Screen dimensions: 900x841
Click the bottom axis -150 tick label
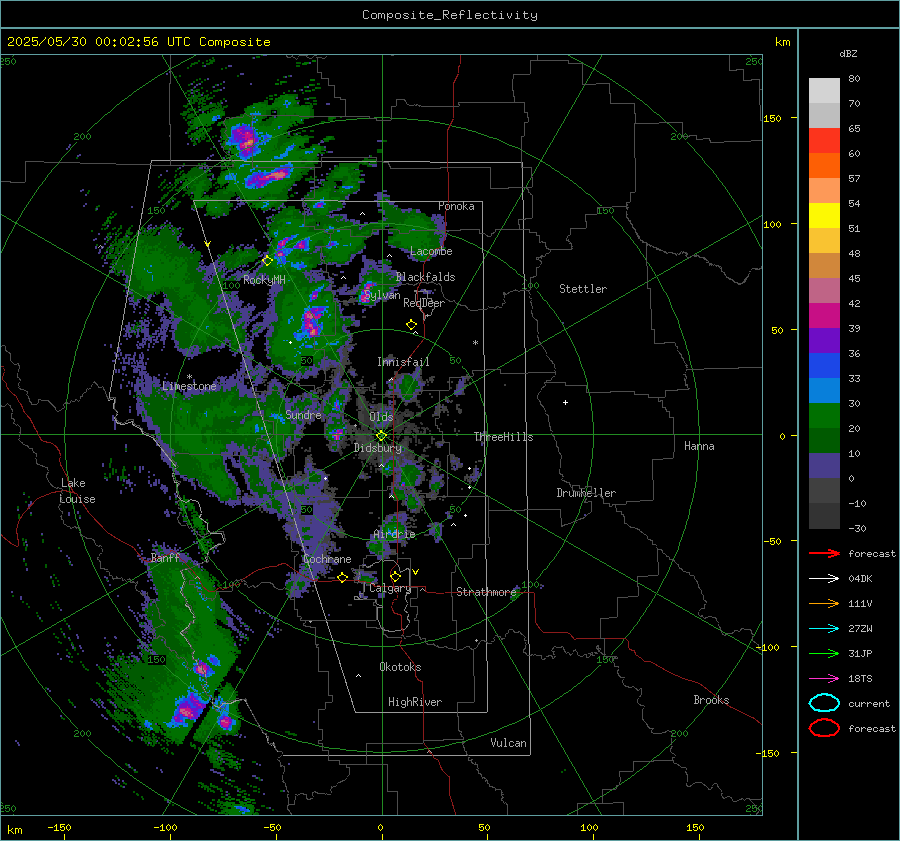pyautogui.click(x=59, y=827)
